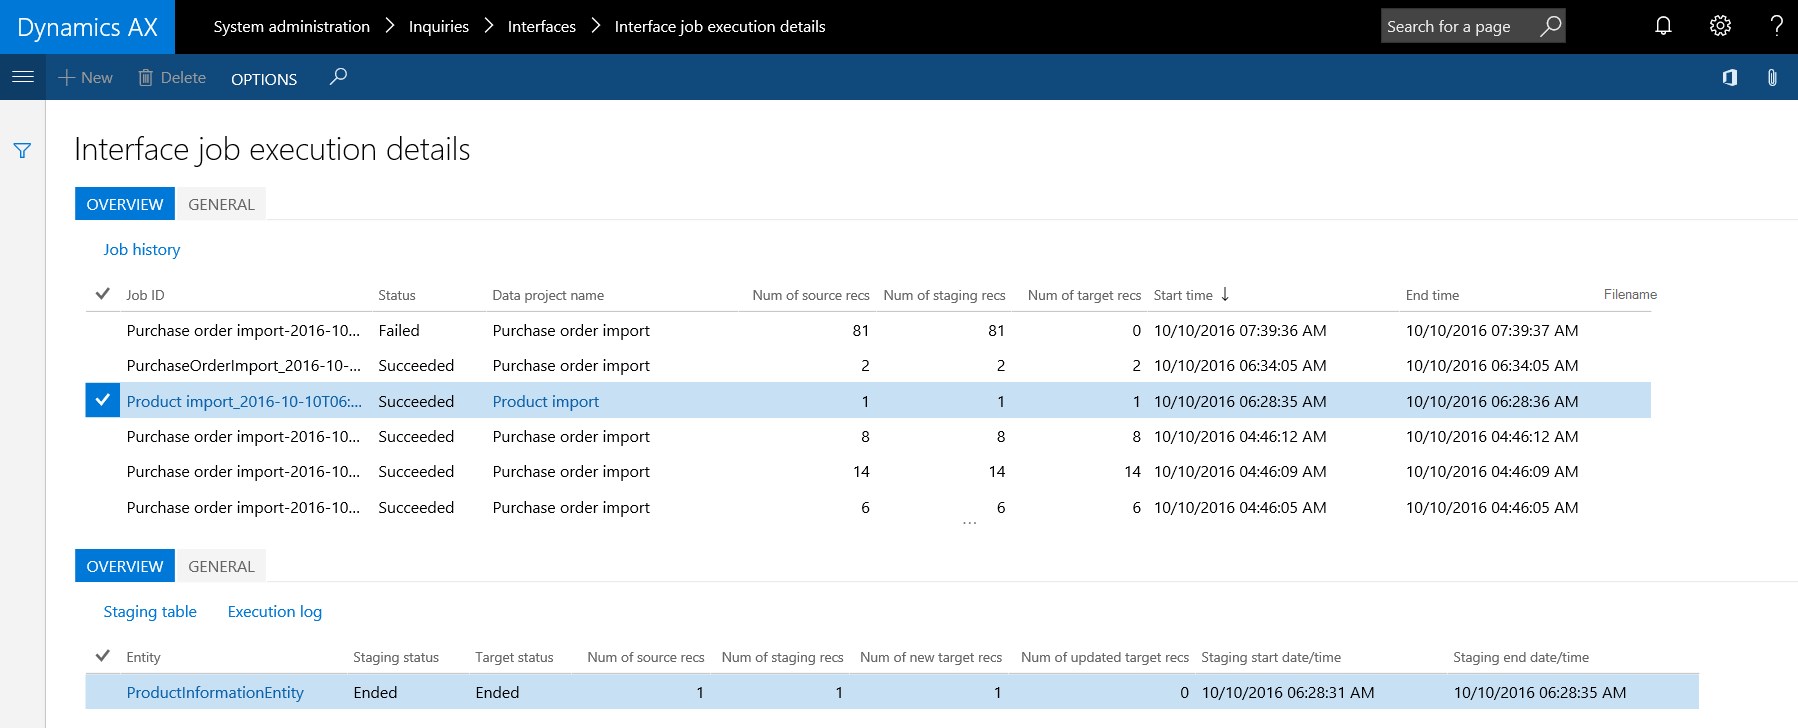Sort by Status column header
1798x728 pixels.
point(397,295)
